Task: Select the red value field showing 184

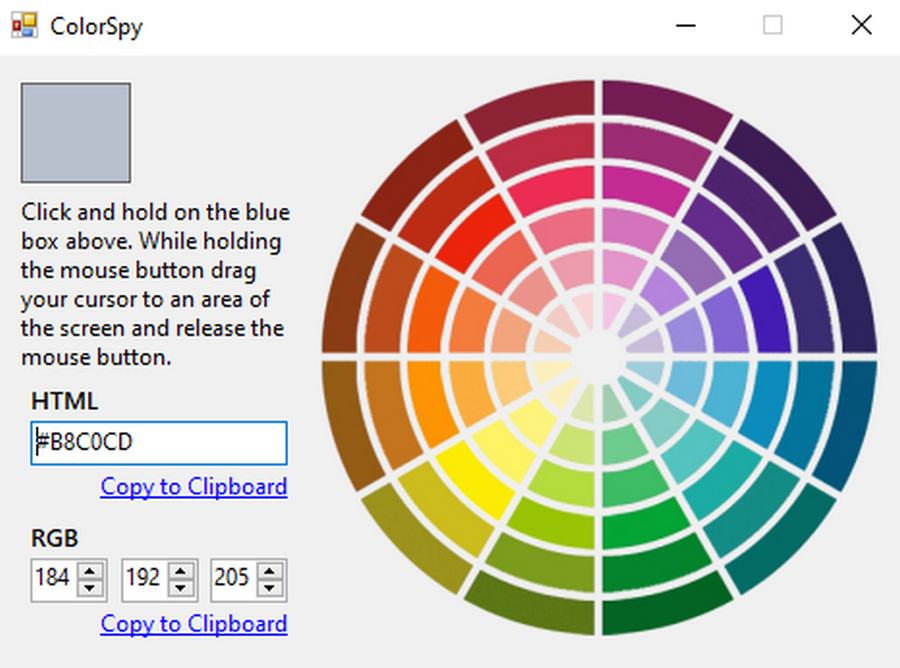Action: 53,579
